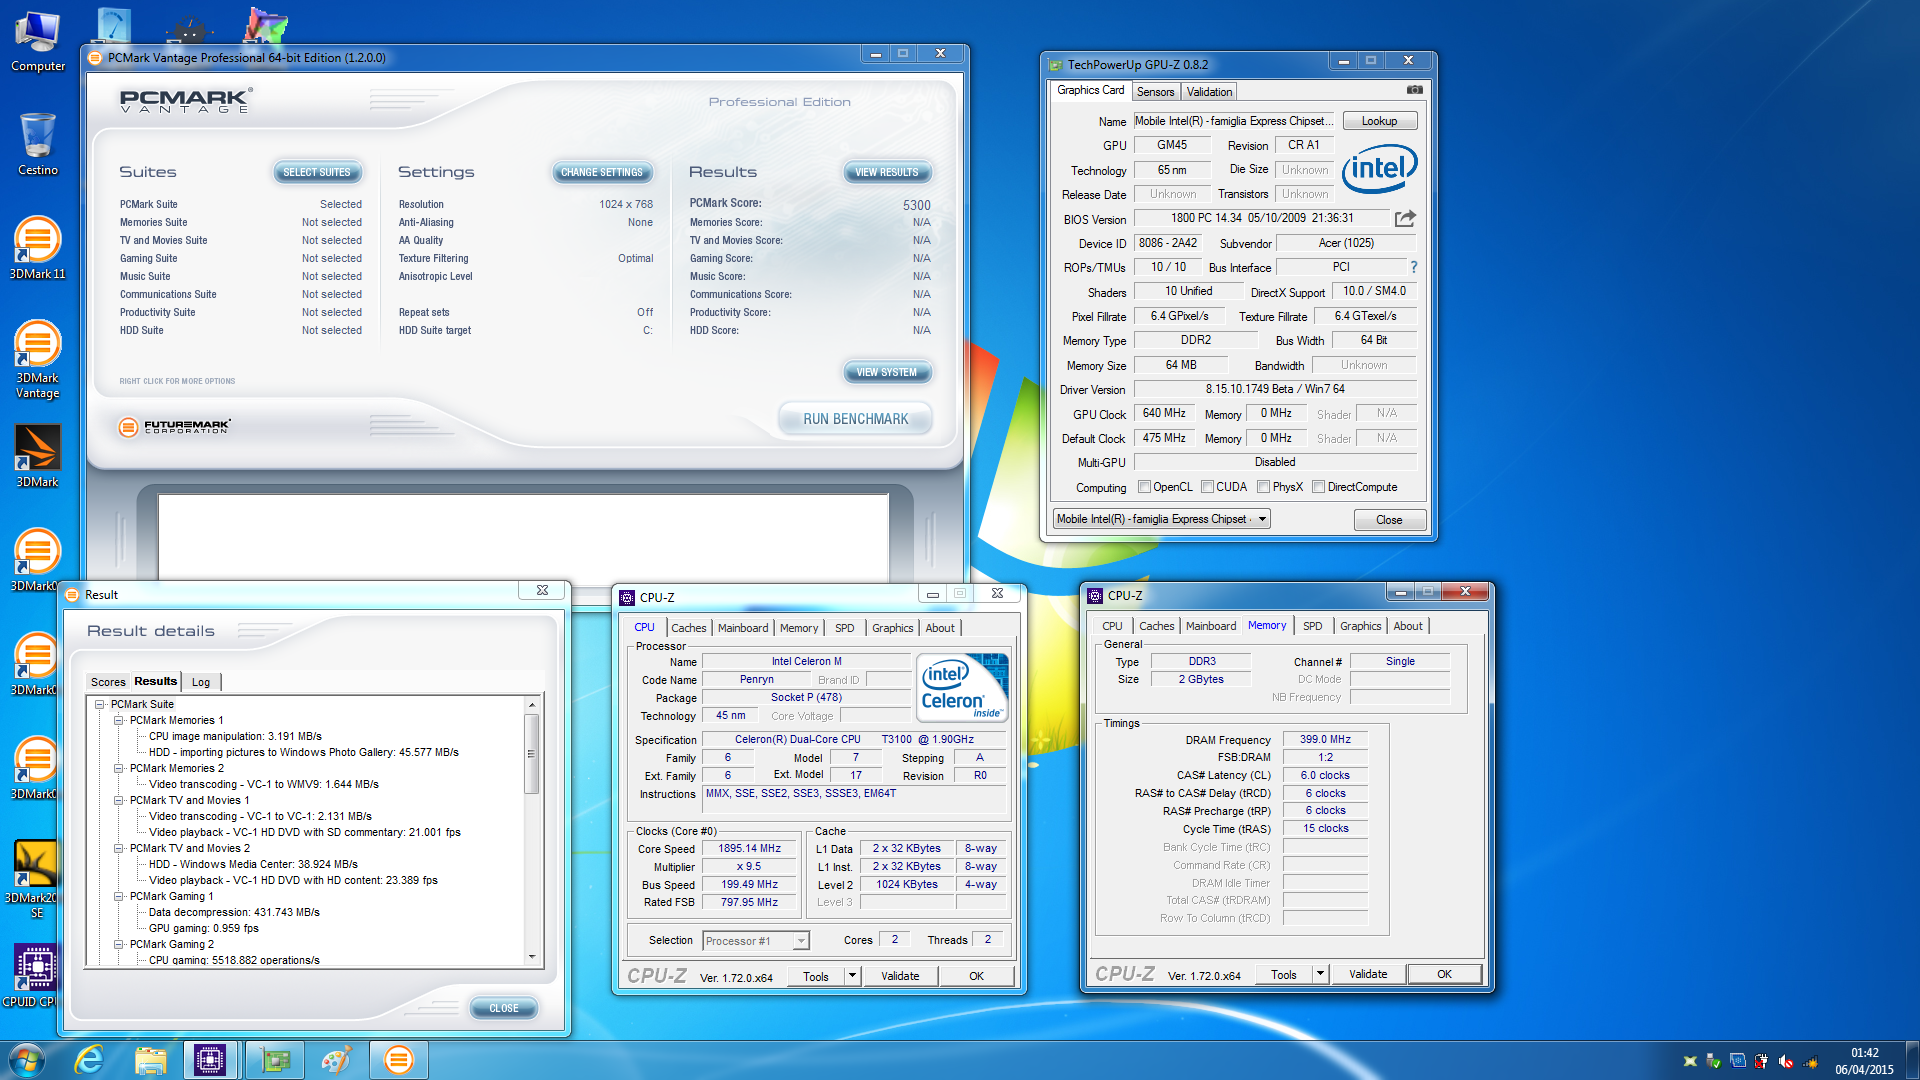
Task: Open the Windows Start button
Action: pos(27,1060)
